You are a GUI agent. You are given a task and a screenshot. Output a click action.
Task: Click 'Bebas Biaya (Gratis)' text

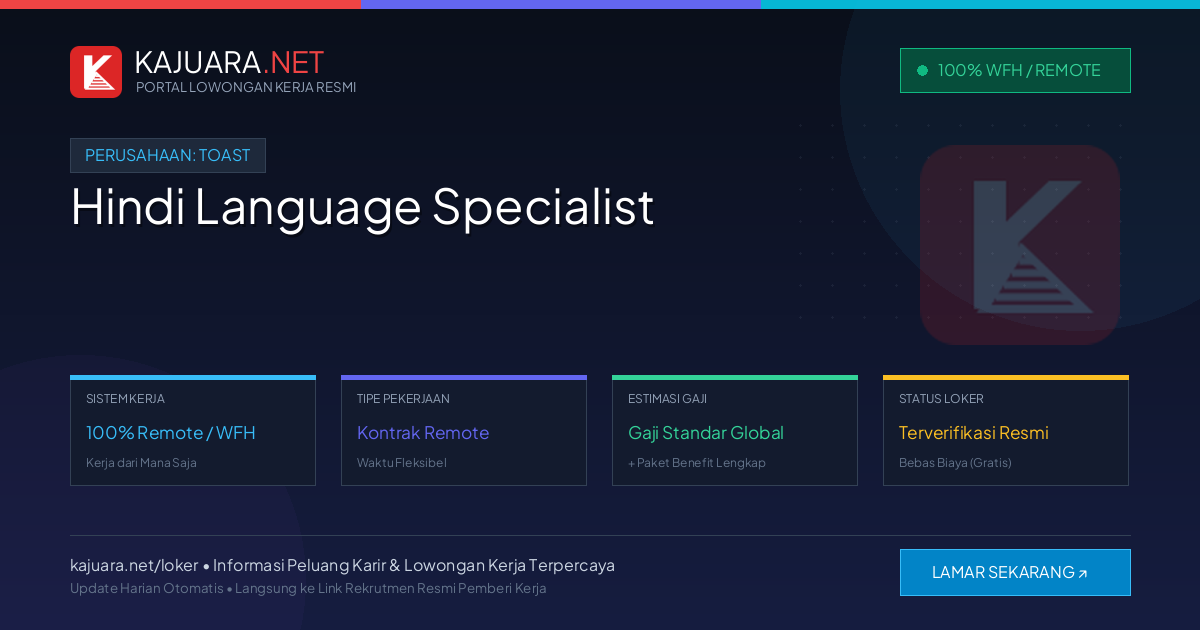955,463
